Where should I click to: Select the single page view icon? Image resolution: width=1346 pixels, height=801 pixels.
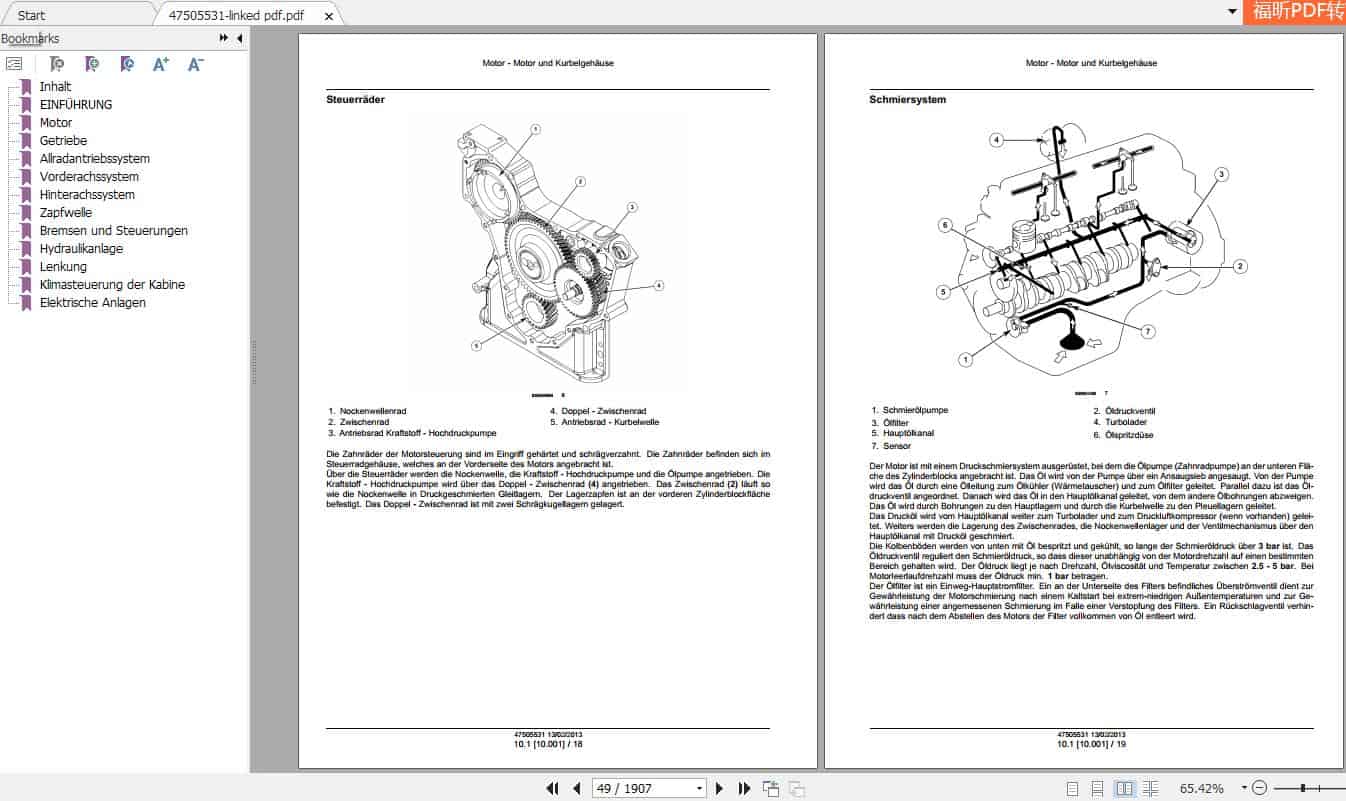click(1073, 788)
